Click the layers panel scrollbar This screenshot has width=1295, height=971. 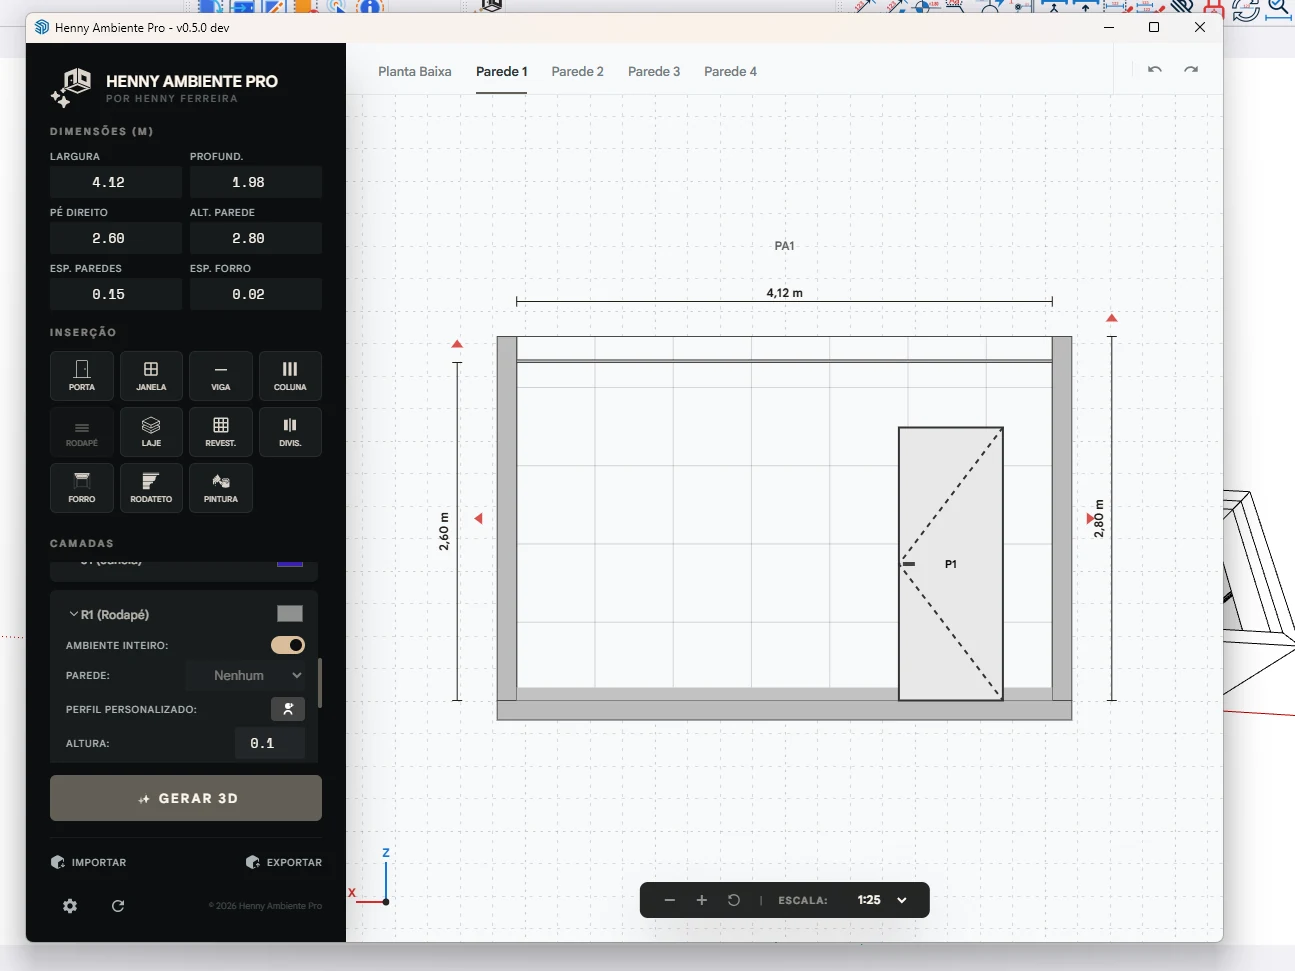[320, 683]
